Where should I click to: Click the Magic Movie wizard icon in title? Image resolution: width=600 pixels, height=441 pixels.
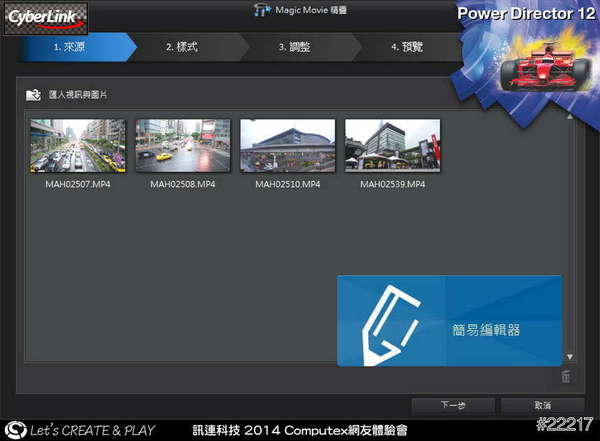pyautogui.click(x=262, y=10)
